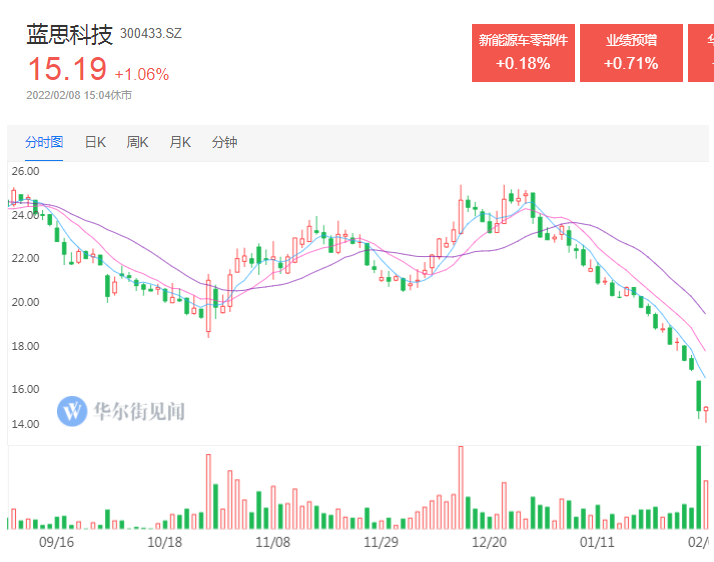714x562 pixels.
Task: Click the partially visible third sector card
Action: pos(702,53)
